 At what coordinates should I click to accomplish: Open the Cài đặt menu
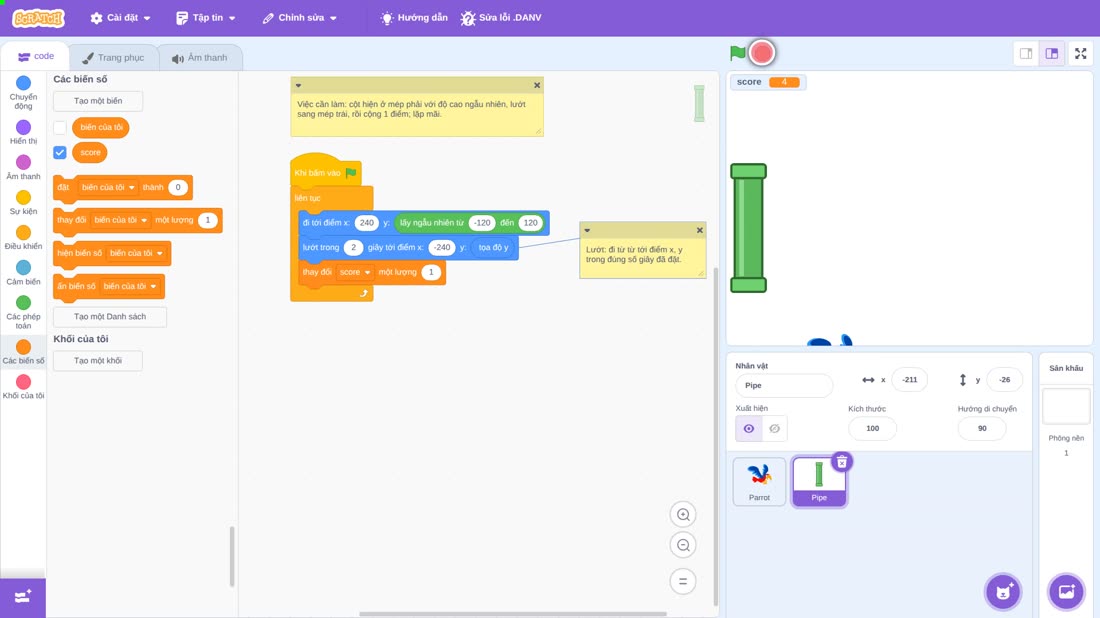click(x=121, y=18)
